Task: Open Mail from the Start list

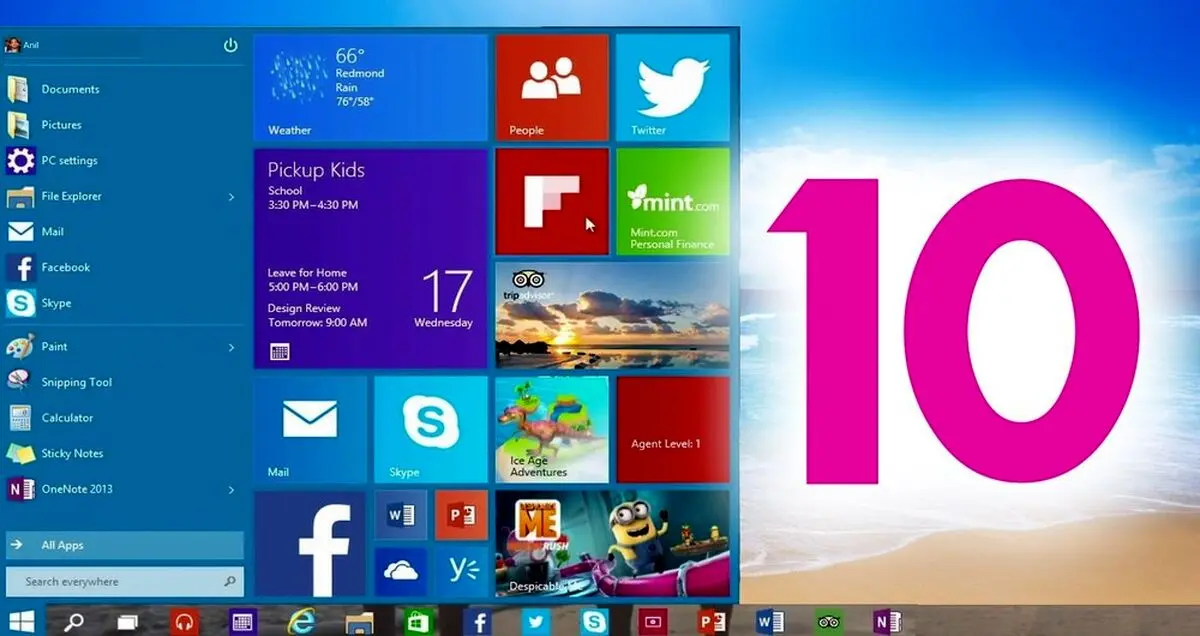Action: [x=124, y=231]
